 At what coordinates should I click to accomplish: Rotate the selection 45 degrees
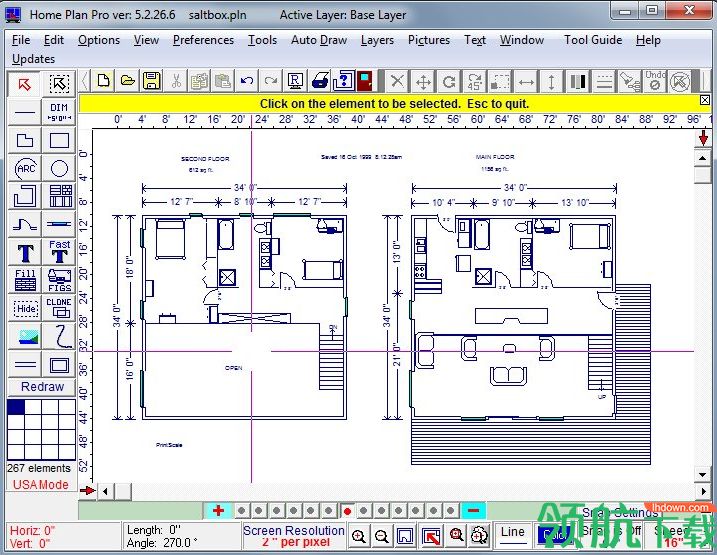click(474, 82)
